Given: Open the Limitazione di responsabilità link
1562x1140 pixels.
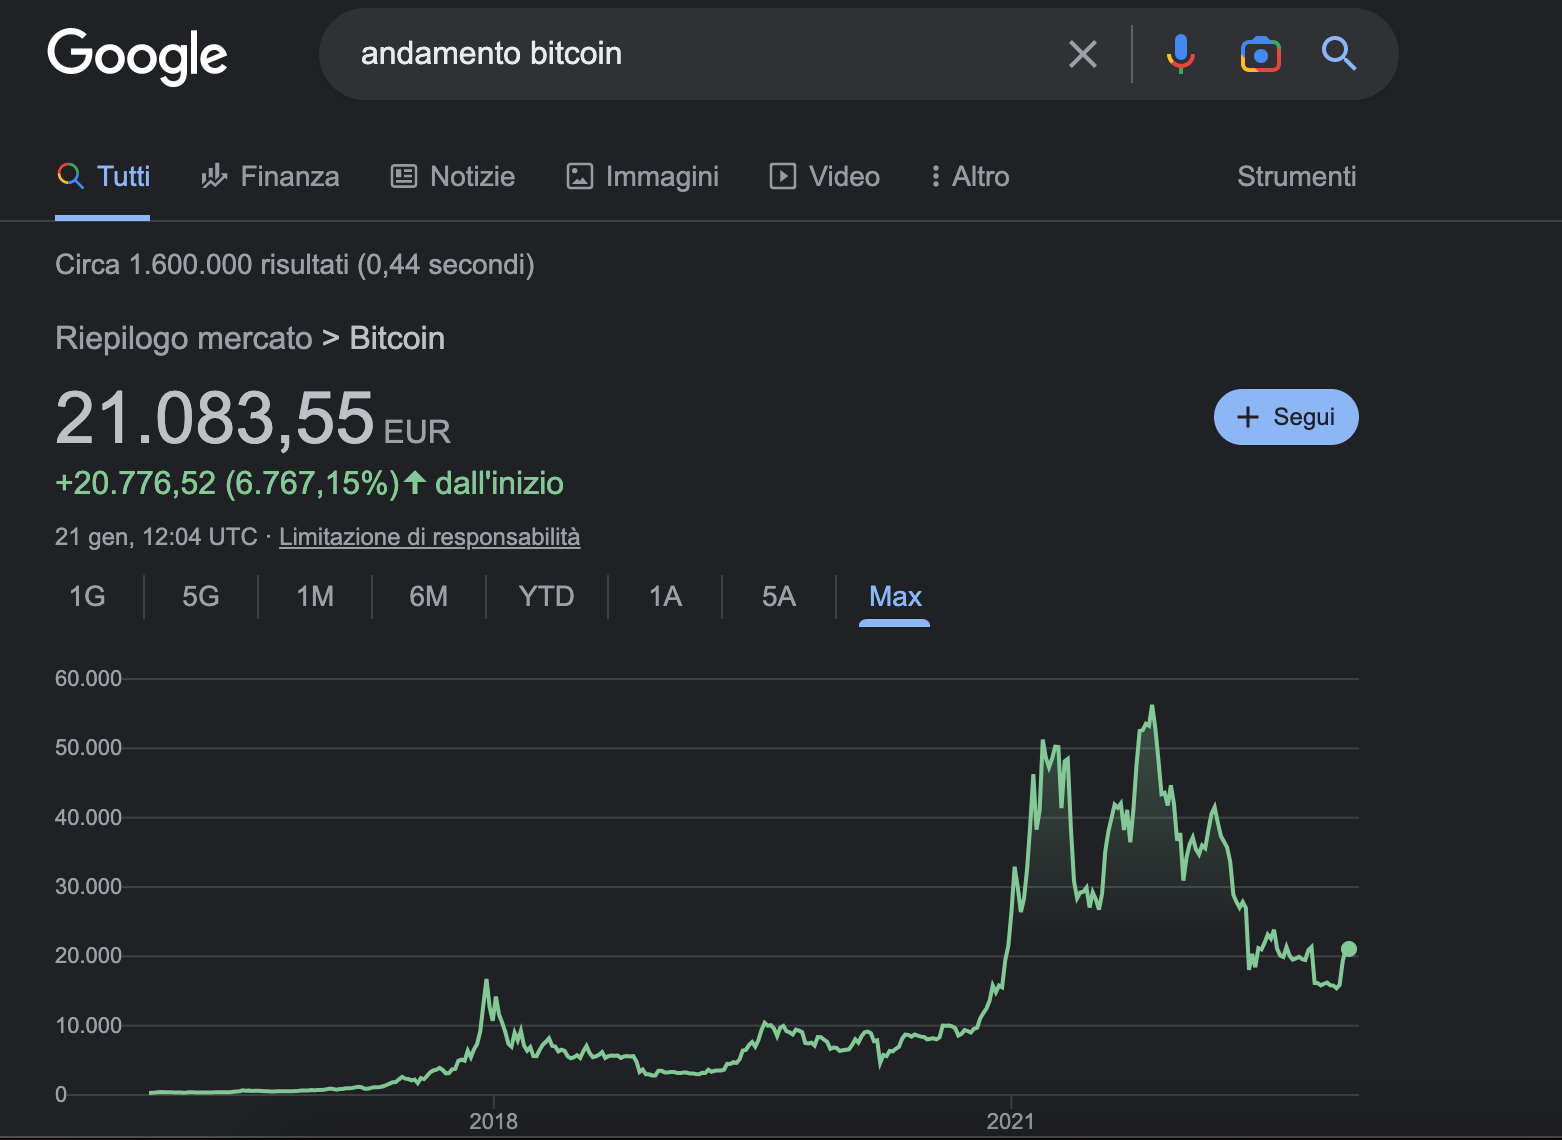Looking at the screenshot, I should [x=430, y=537].
